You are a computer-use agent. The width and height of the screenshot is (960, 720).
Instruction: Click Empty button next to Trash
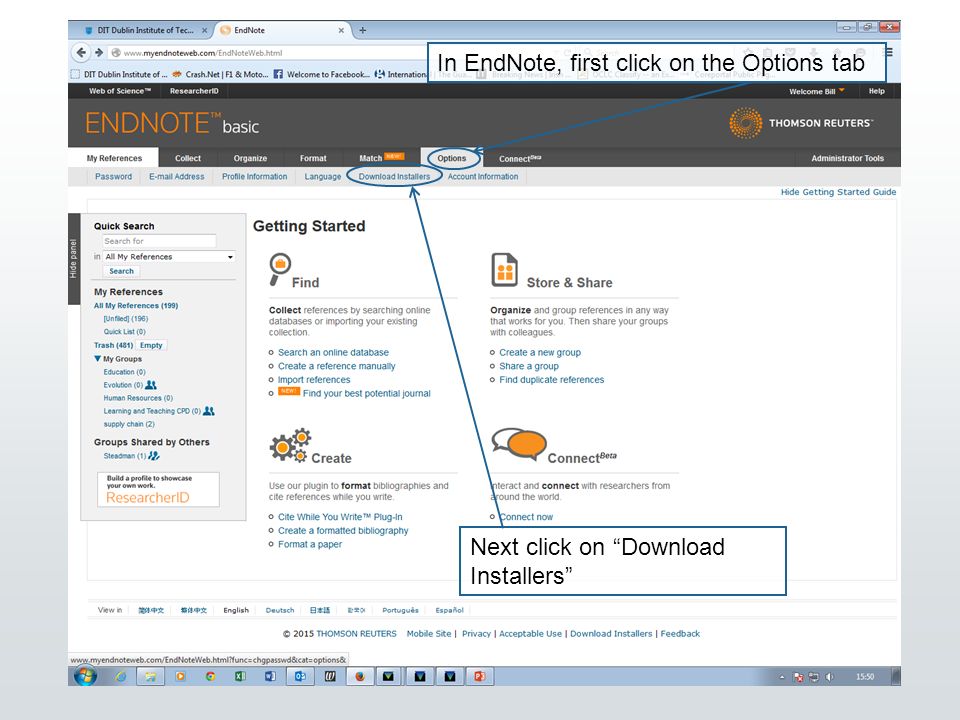point(151,345)
